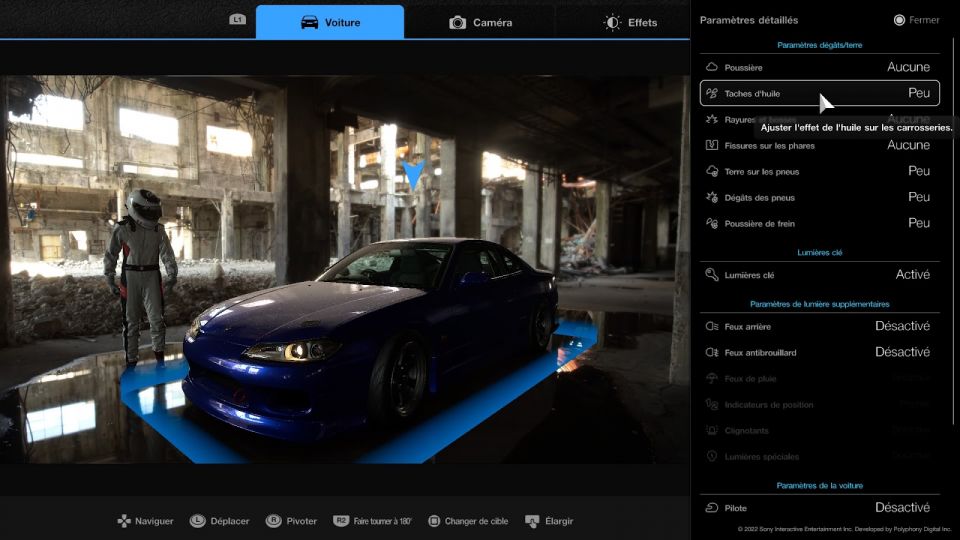
Task: Click Changer de cible label
Action: tap(476, 521)
